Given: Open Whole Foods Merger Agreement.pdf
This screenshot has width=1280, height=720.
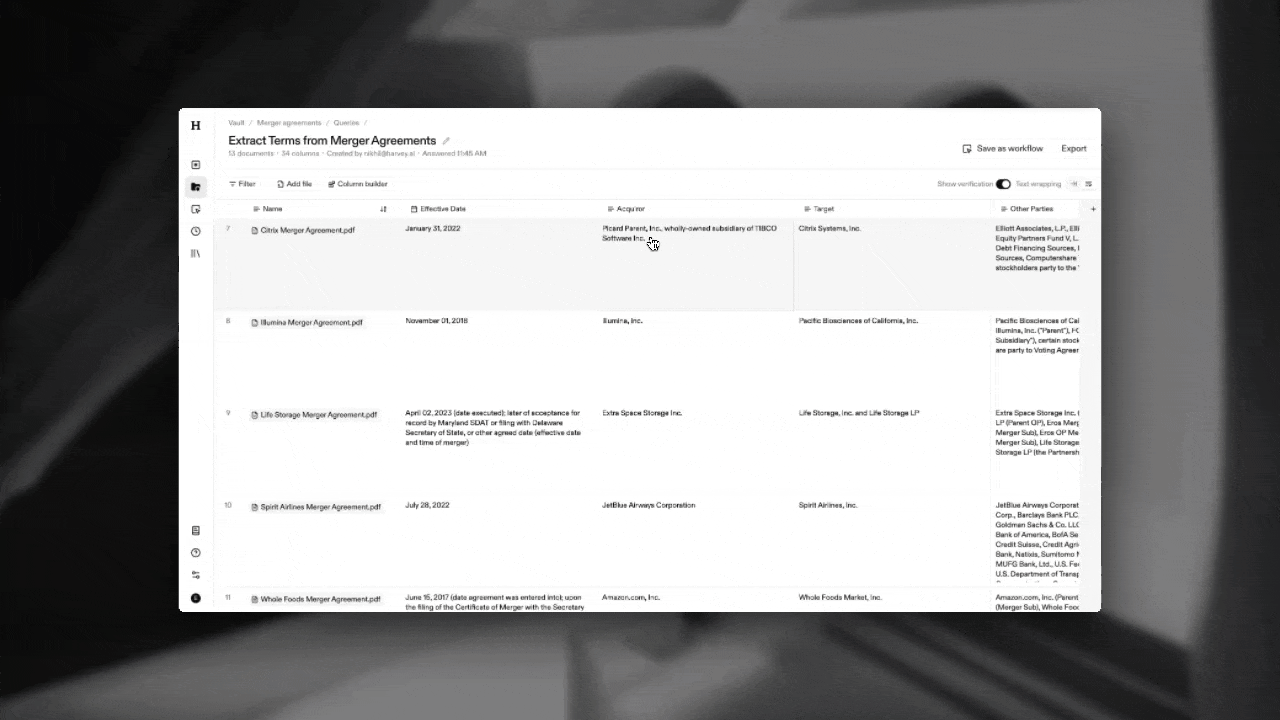Looking at the screenshot, I should click(x=315, y=599).
